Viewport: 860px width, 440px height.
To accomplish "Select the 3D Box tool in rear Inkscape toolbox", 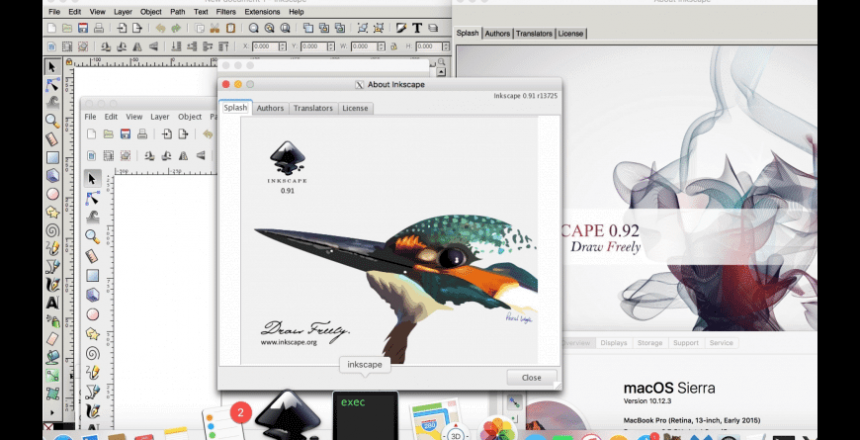I will coord(53,176).
